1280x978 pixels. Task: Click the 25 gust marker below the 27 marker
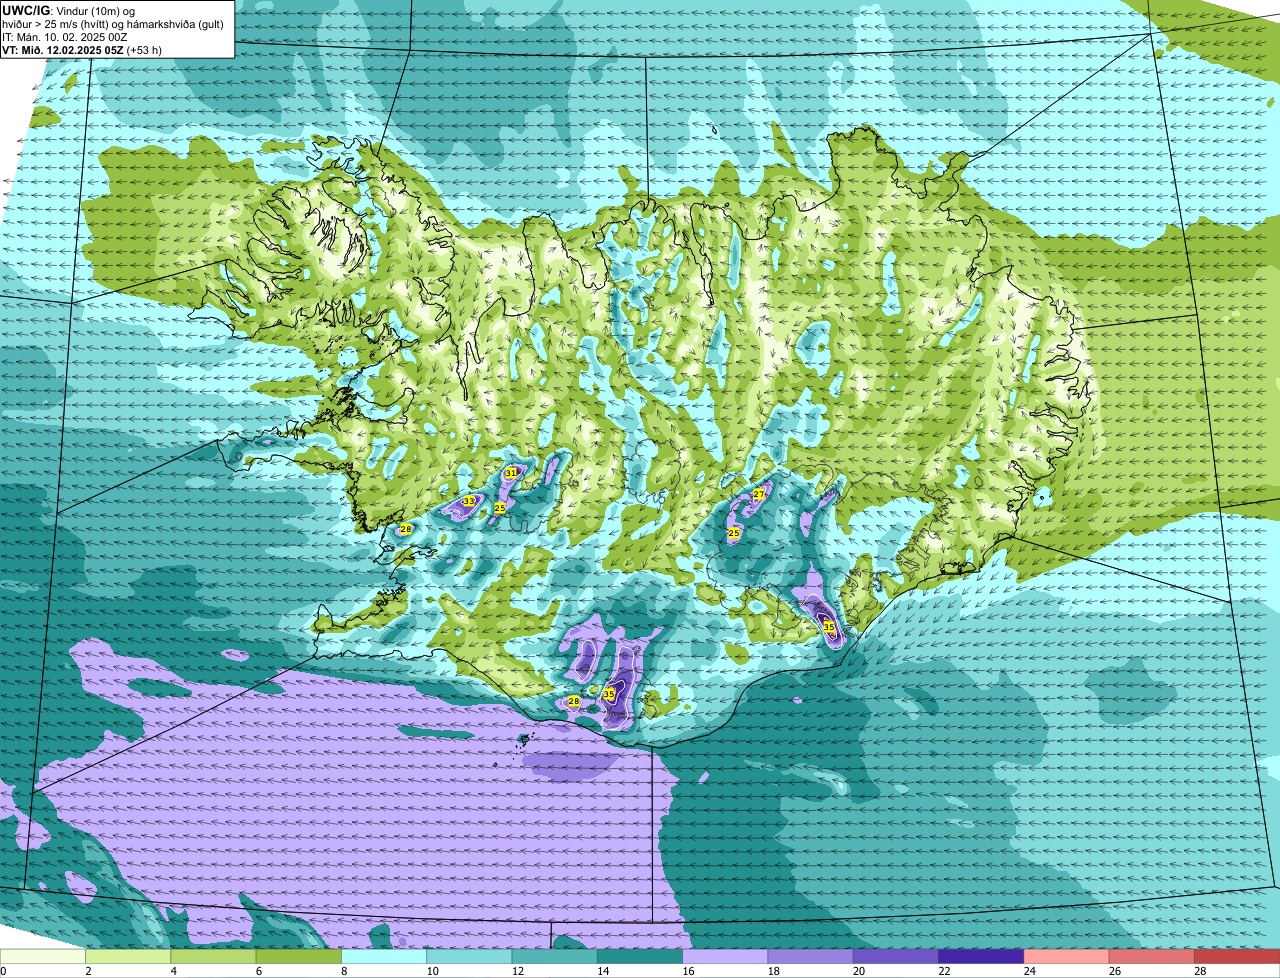[x=734, y=533]
